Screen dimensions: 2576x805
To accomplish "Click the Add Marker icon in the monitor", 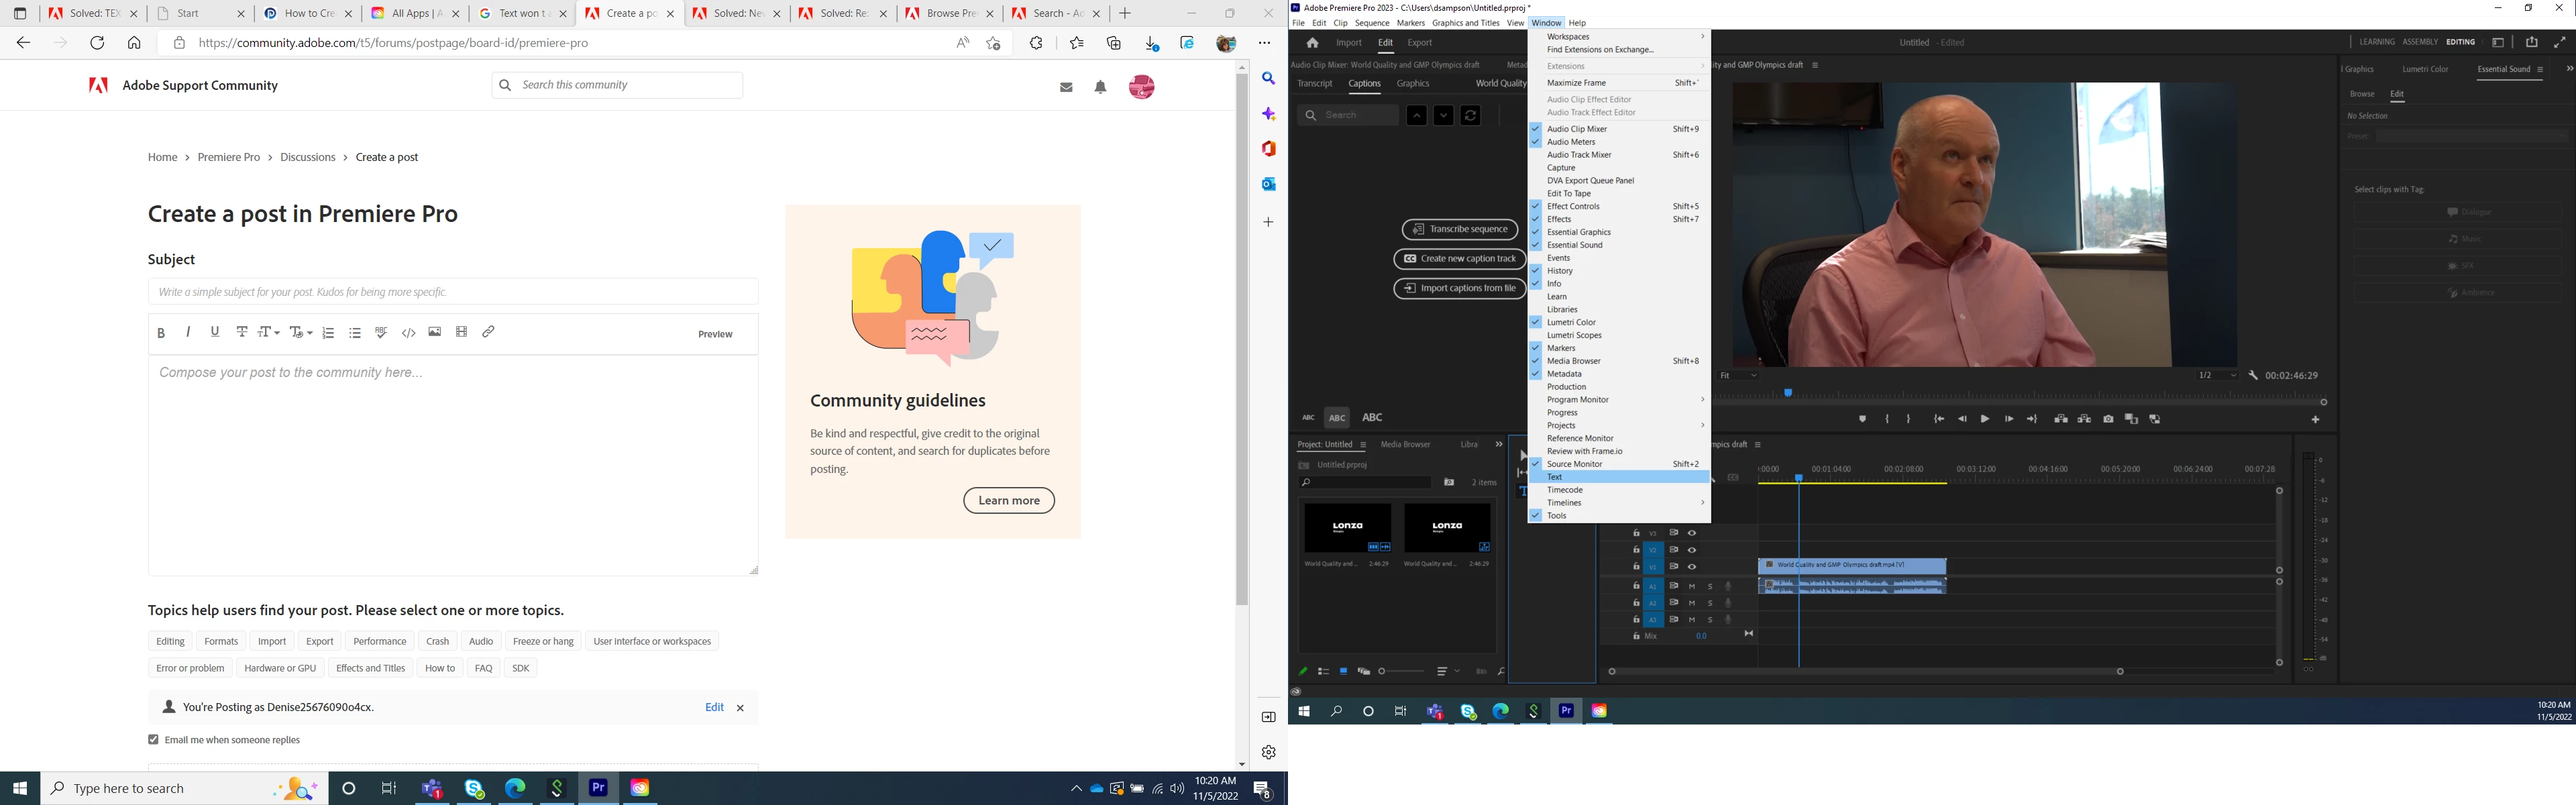I will point(1862,419).
